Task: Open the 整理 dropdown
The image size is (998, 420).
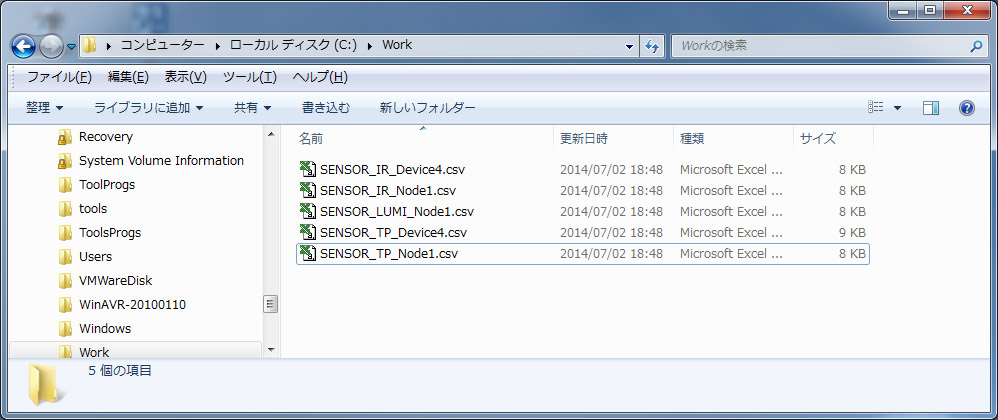Action: click(45, 108)
